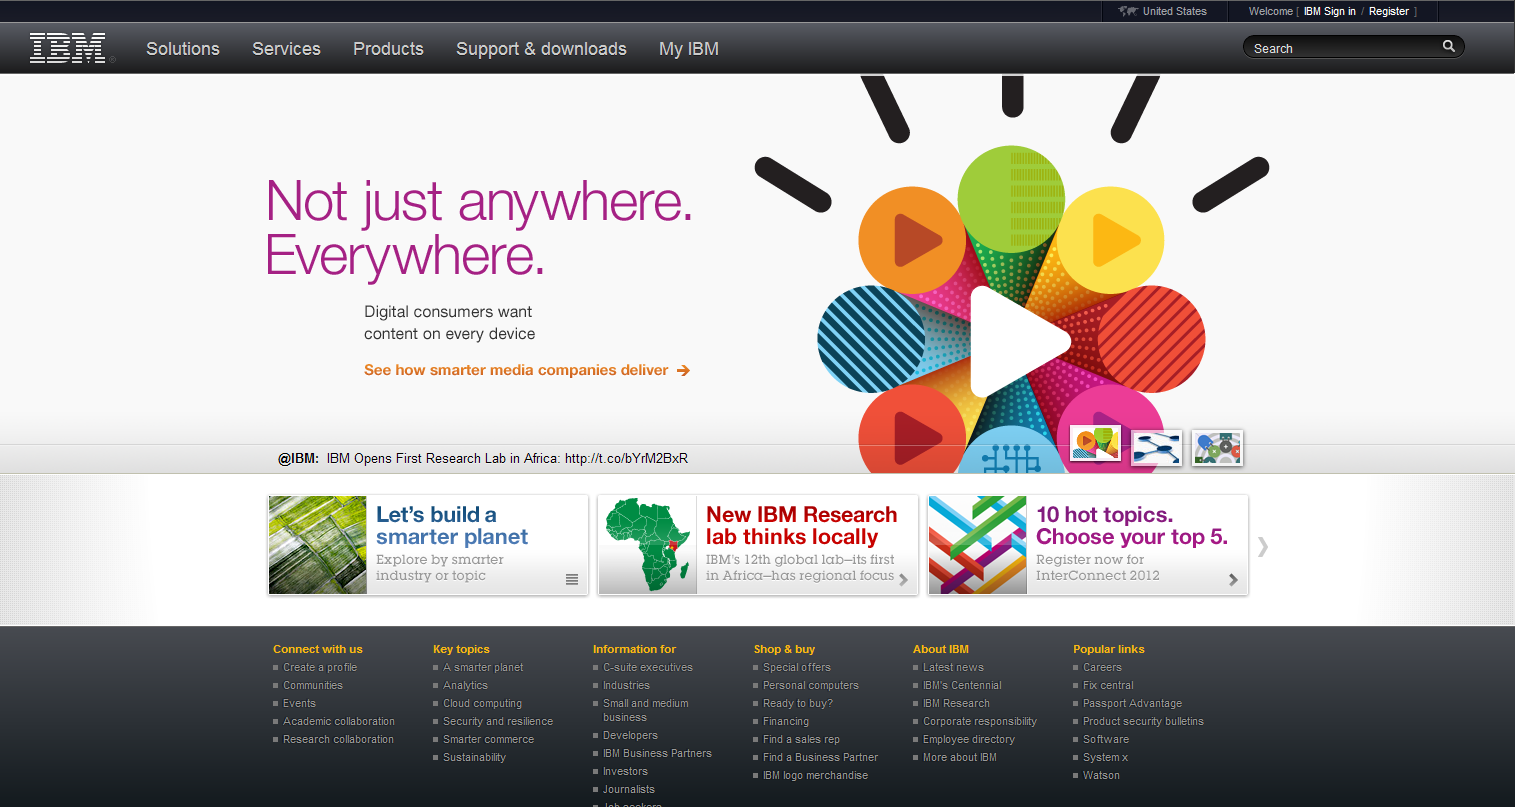1515x807 pixels.
Task: Open Let's build a smarter planet heading
Action: [452, 525]
